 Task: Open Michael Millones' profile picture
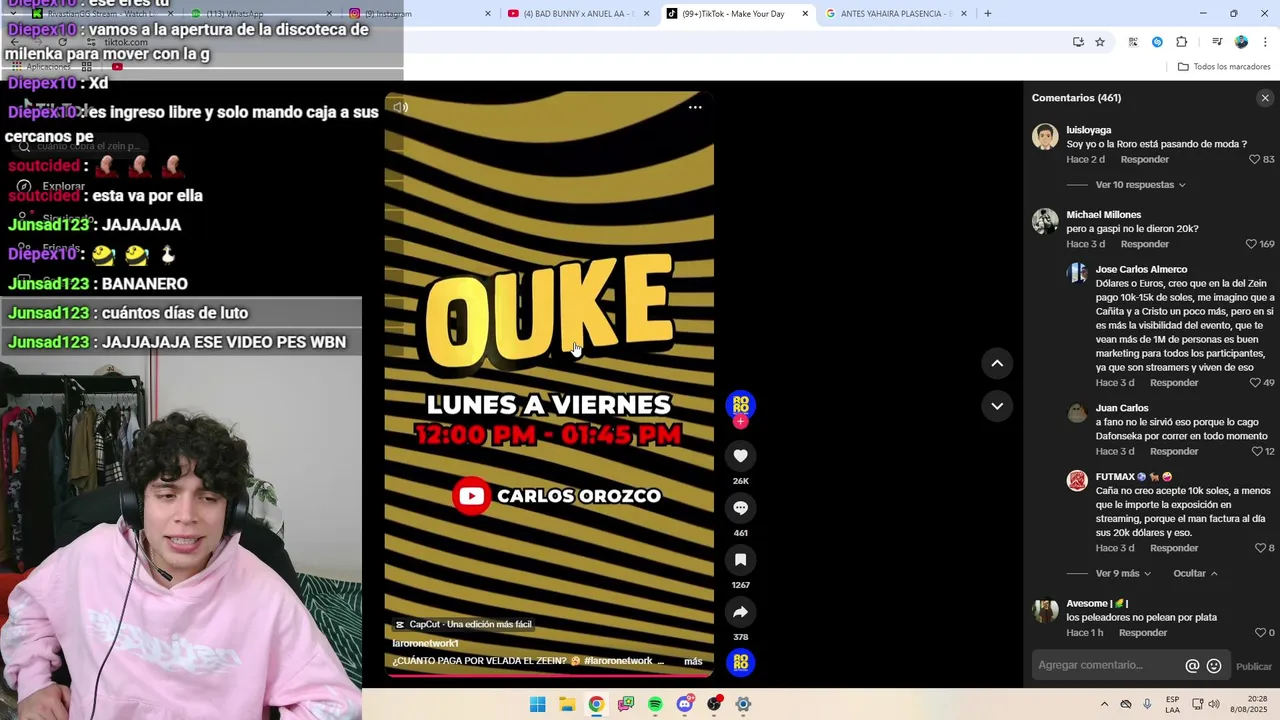click(1045, 221)
